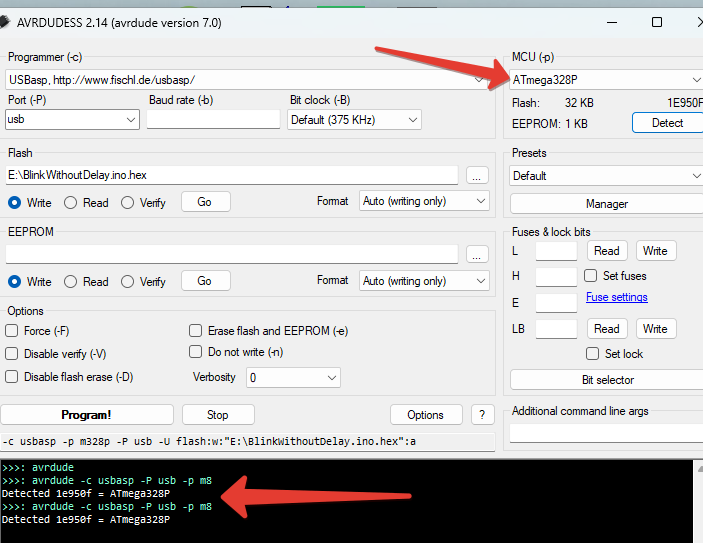This screenshot has height=543, width=703.
Task: Select the Flash Read radio button
Action: [x=71, y=202]
